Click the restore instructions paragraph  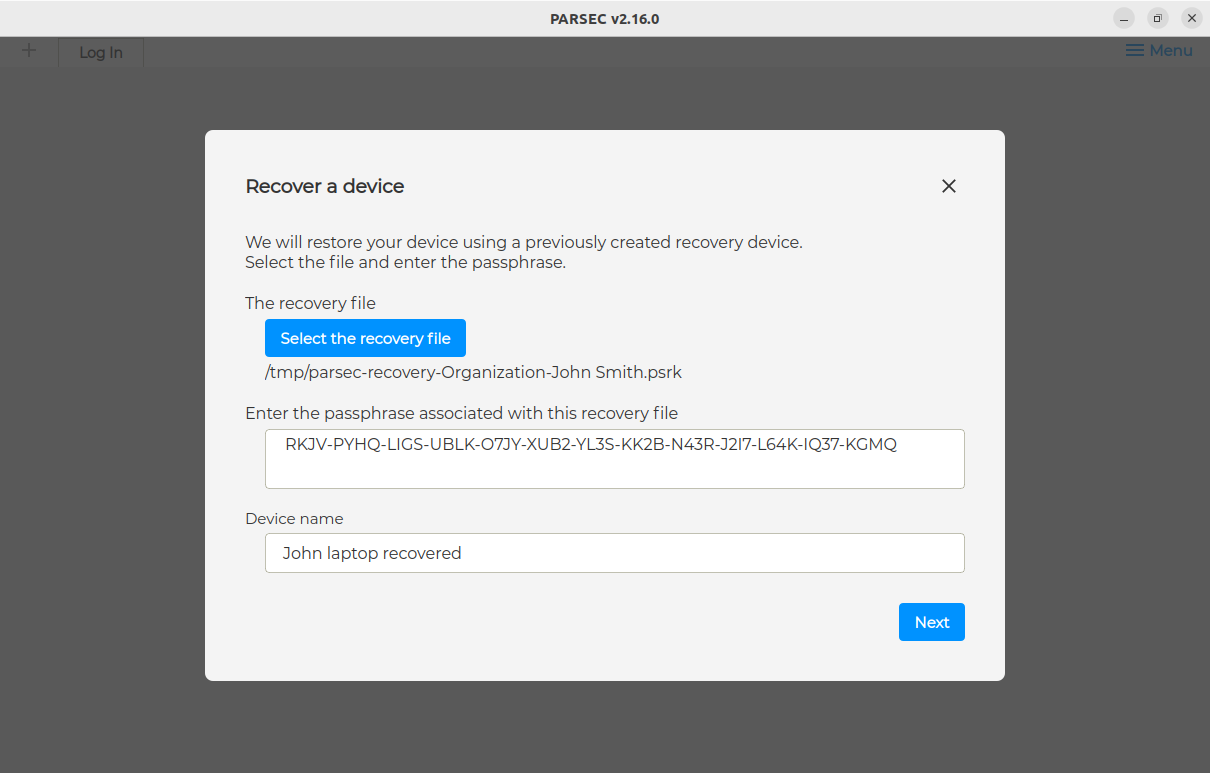pyautogui.click(x=524, y=252)
